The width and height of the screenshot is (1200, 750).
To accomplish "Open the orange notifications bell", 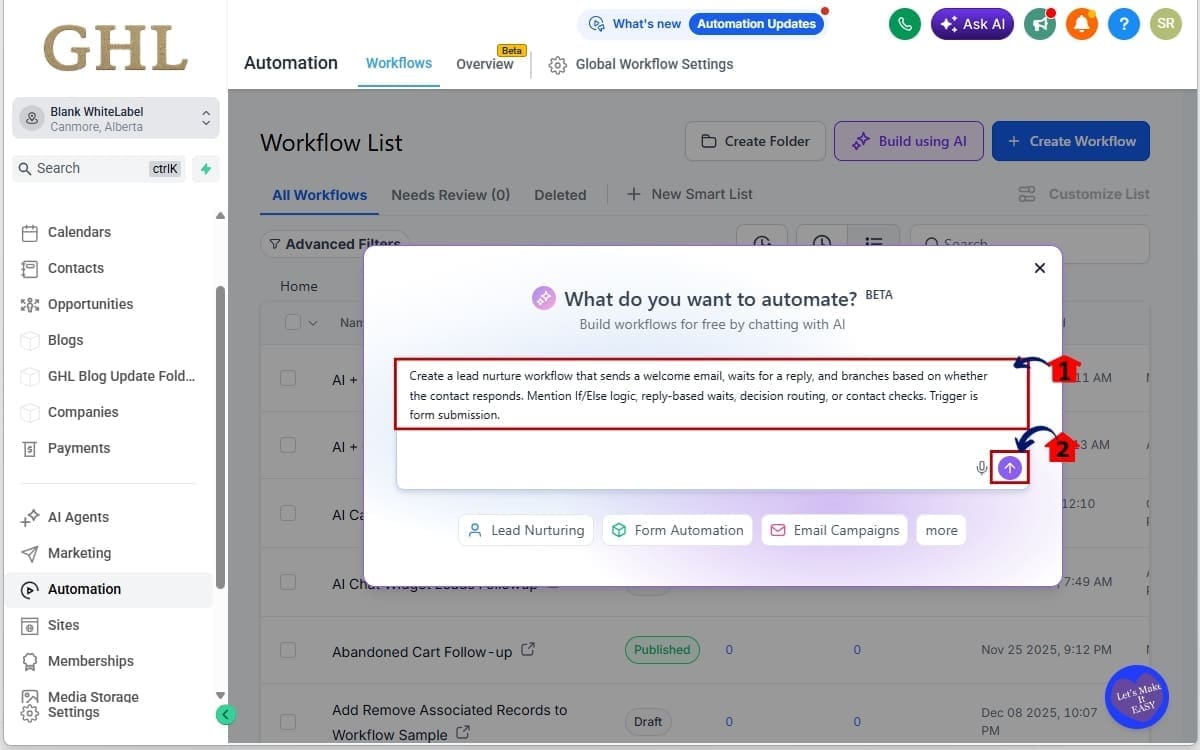I will [1081, 24].
